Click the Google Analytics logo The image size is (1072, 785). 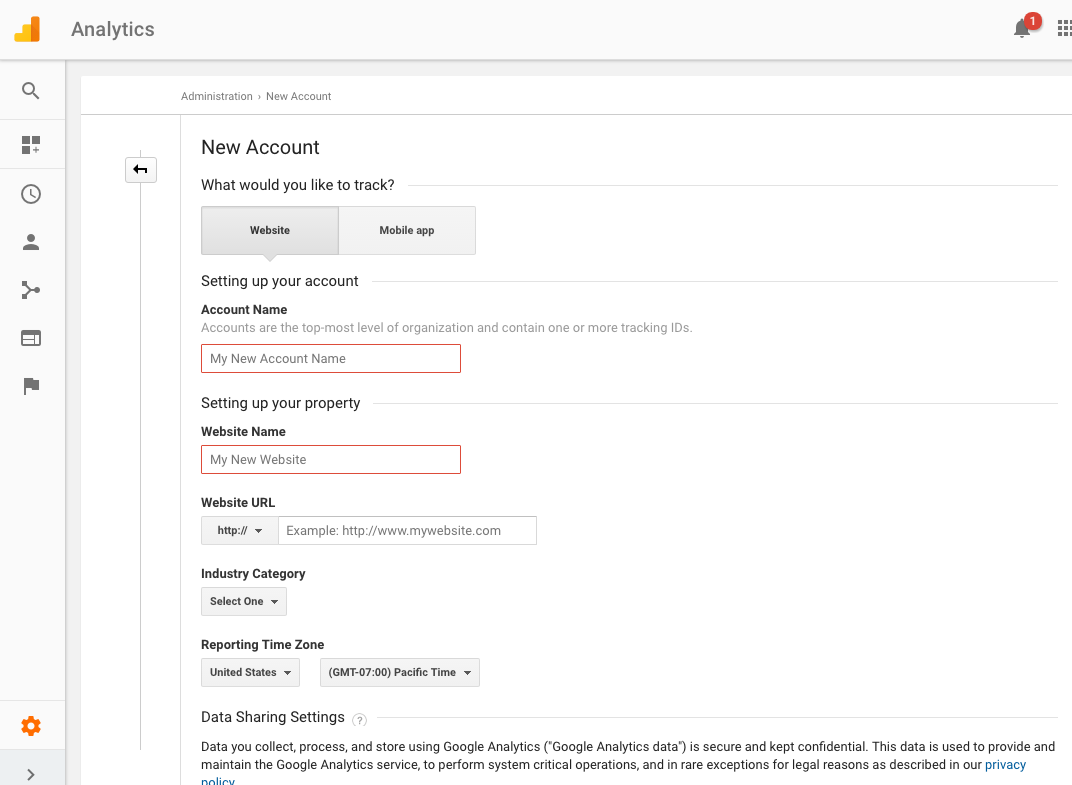click(x=27, y=29)
